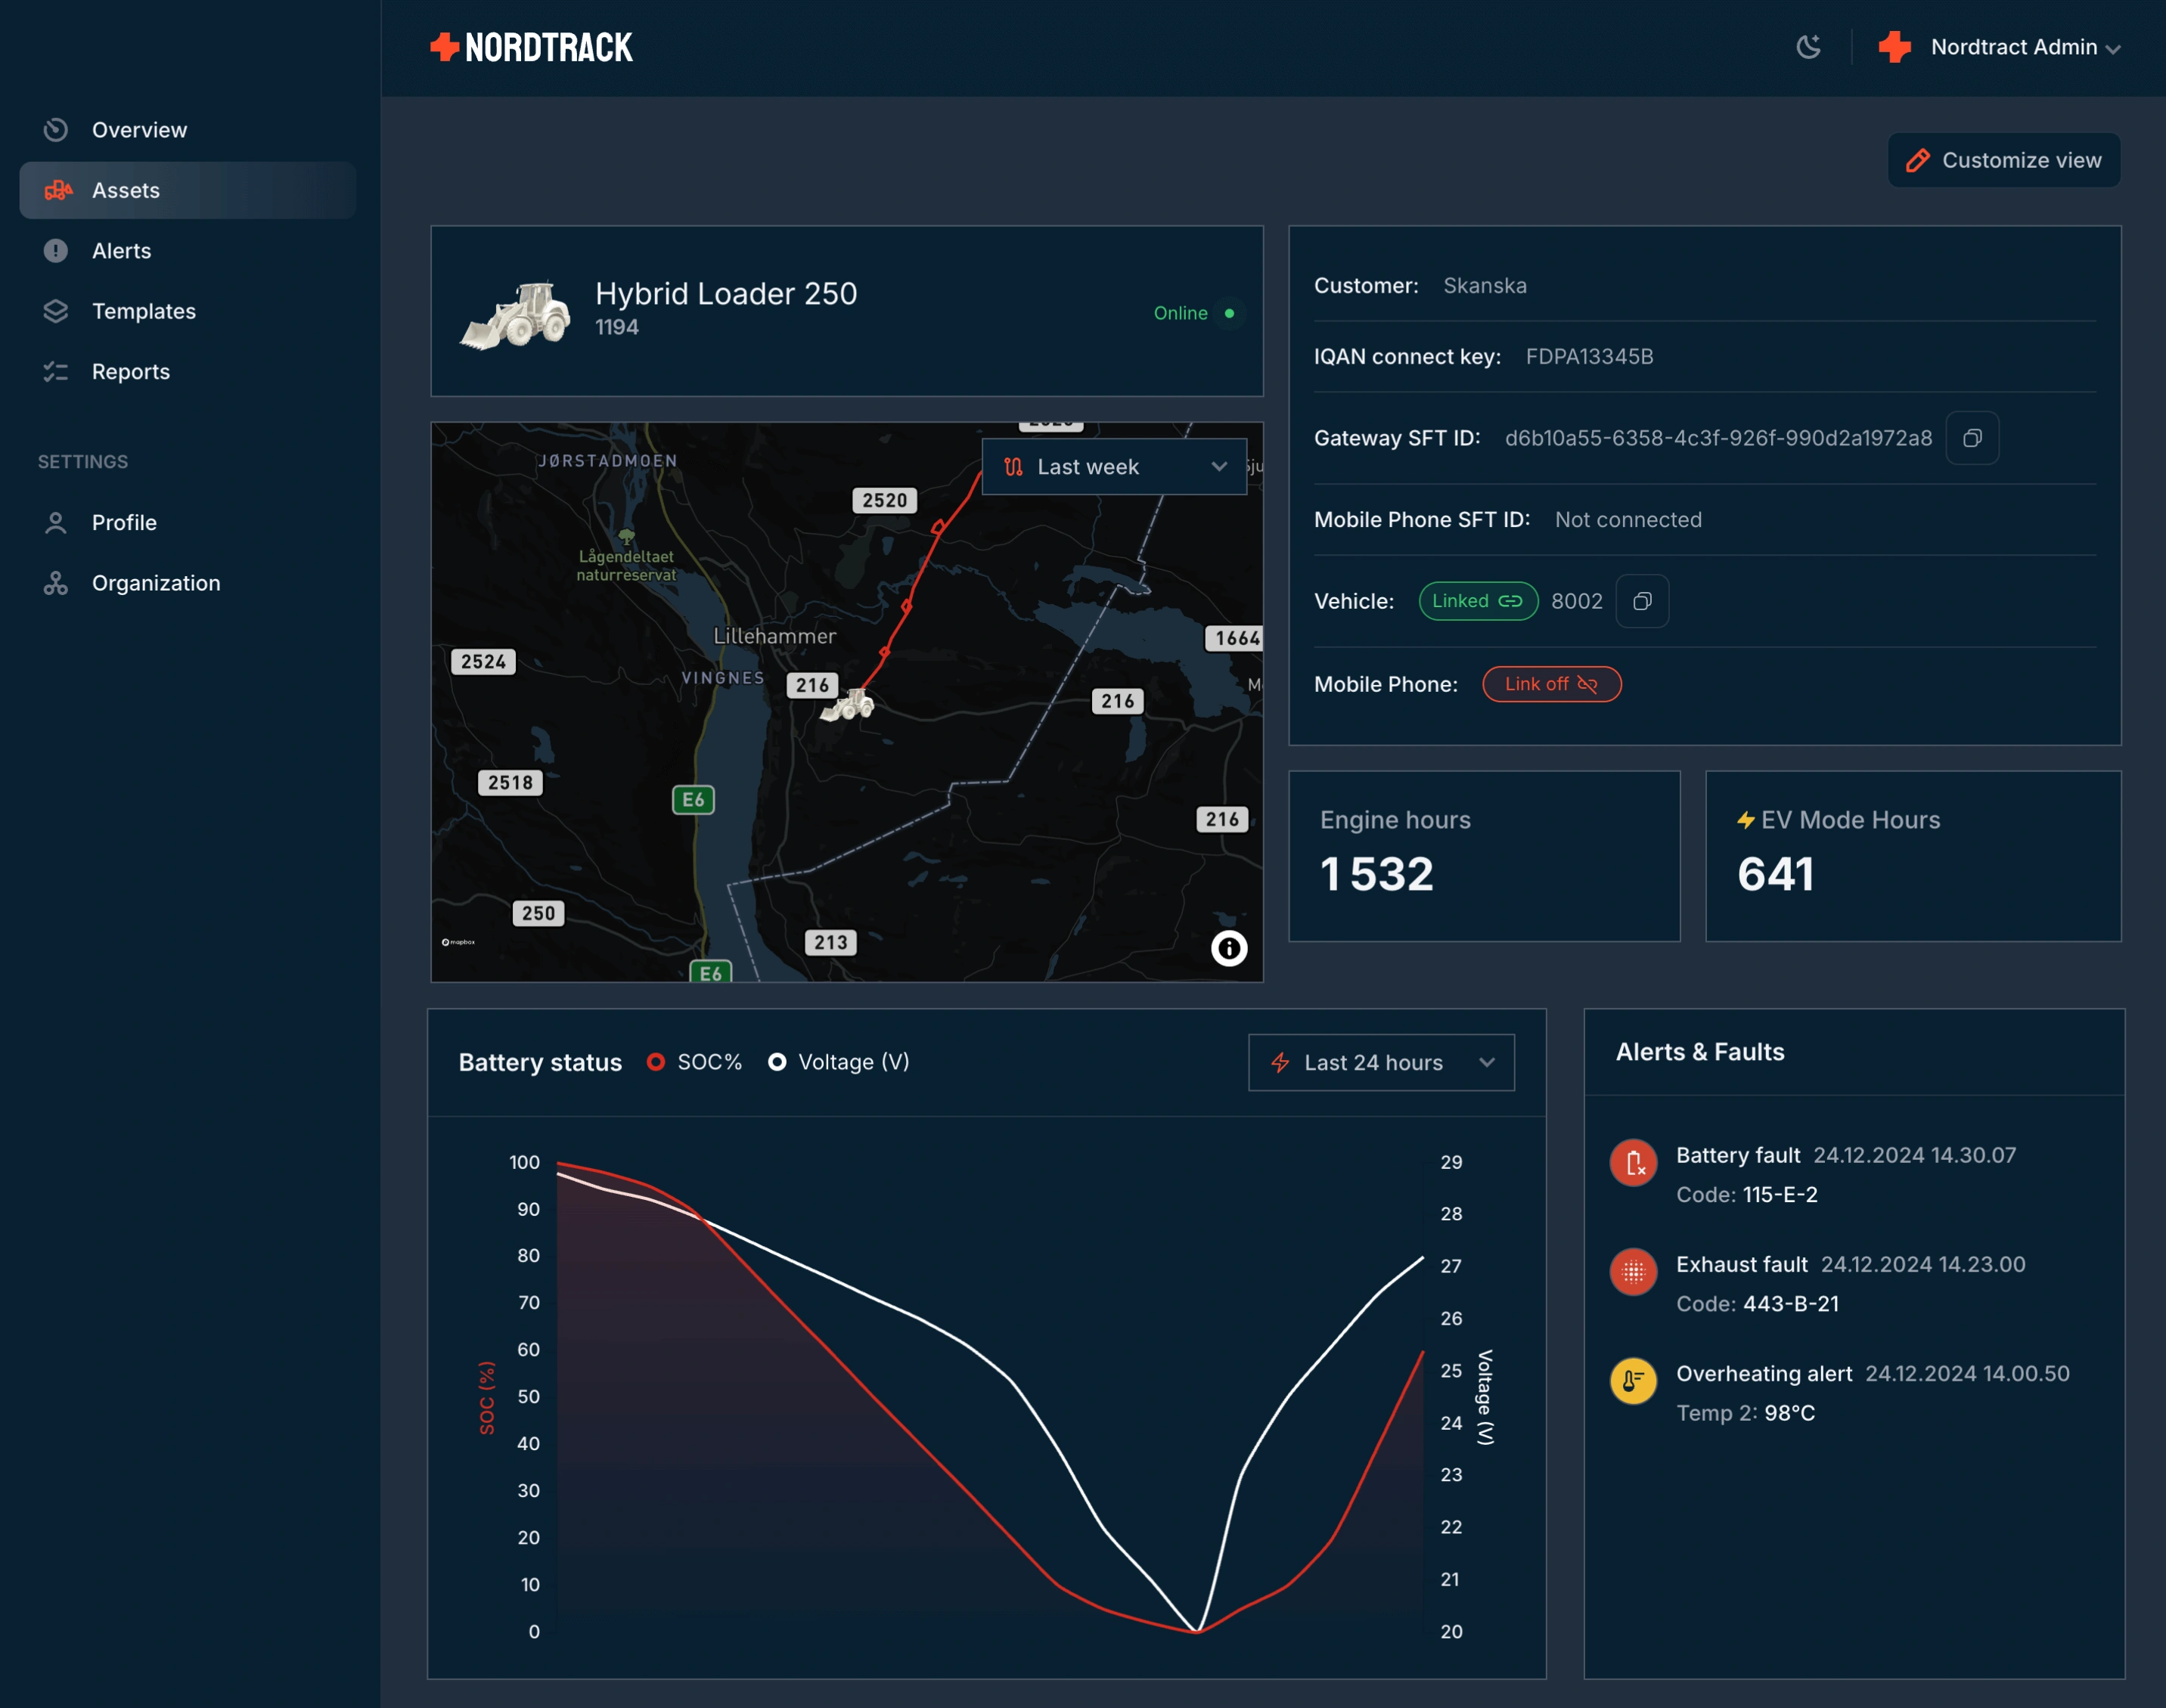
Task: Go to Assets in the sidebar
Action: click(188, 190)
